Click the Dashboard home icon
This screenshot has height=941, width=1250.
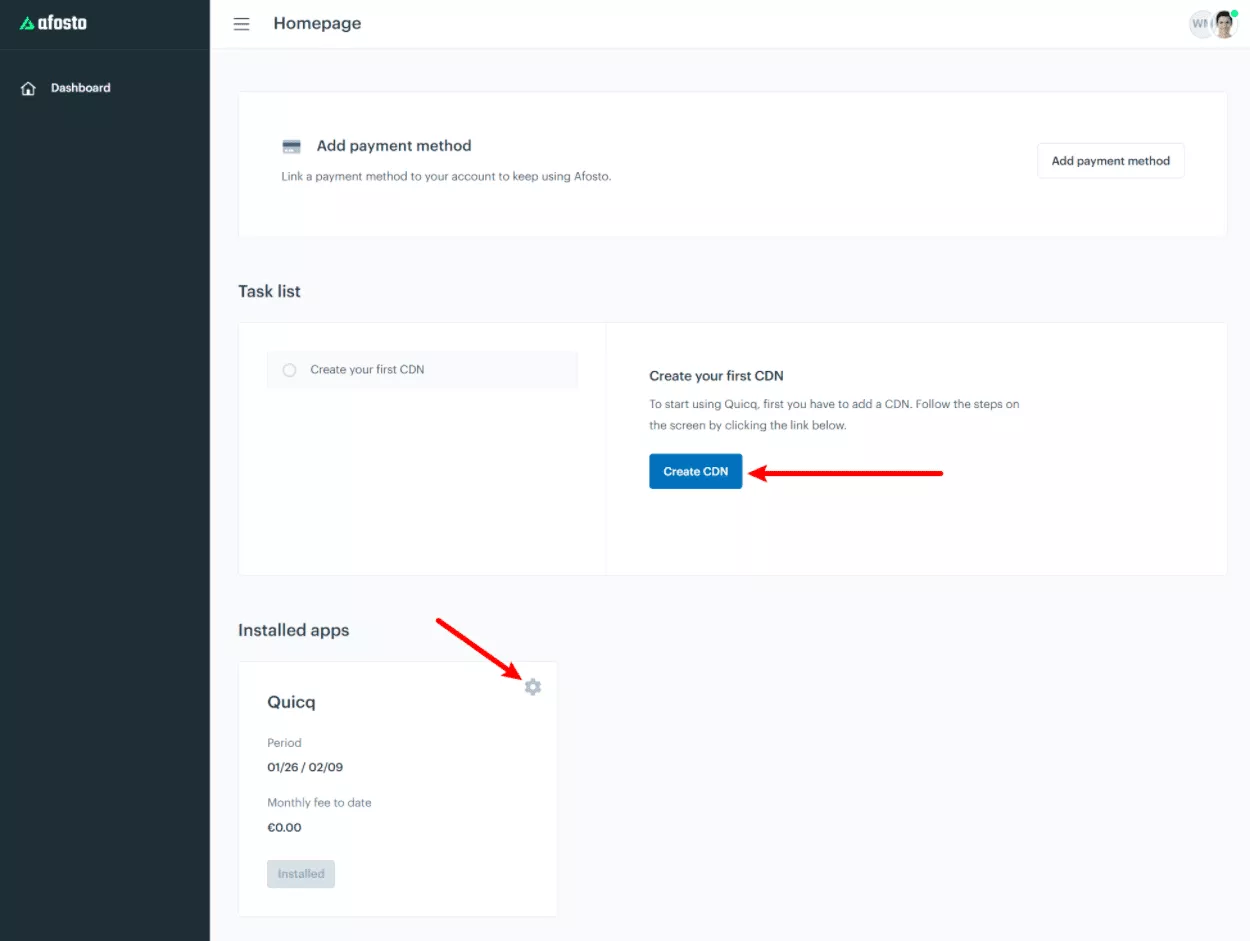[28, 88]
